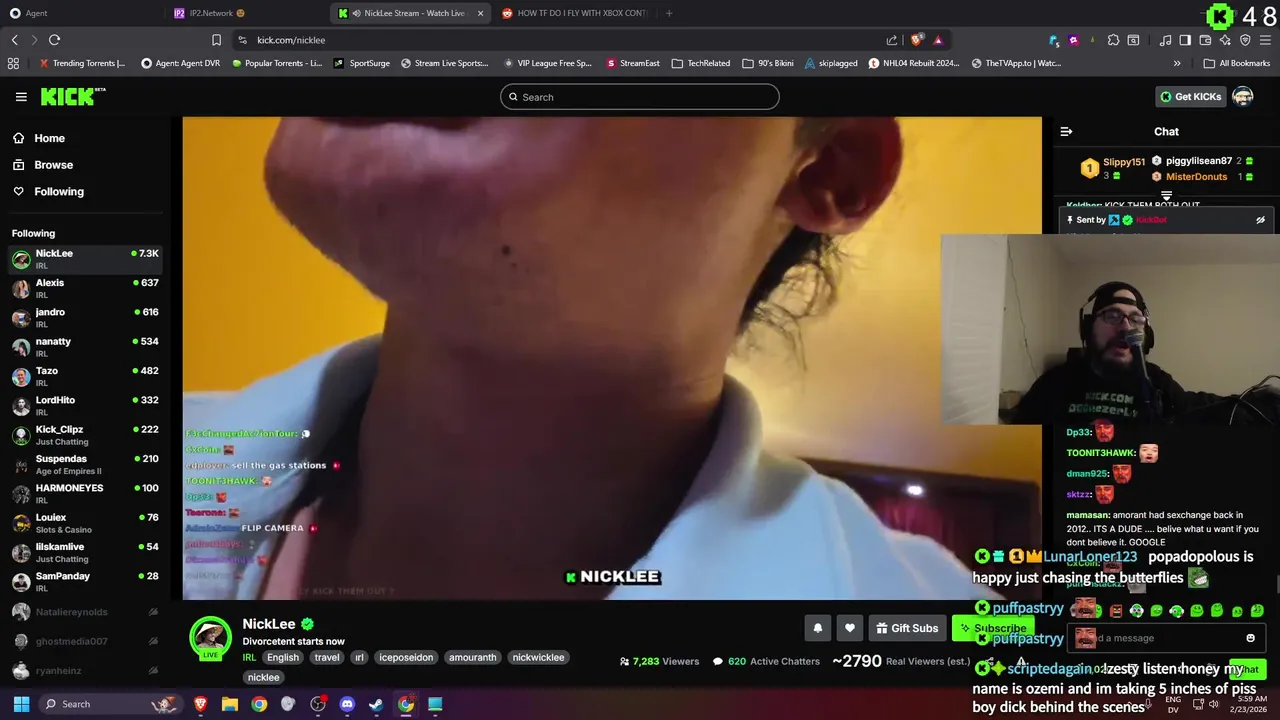1280x720 pixels.
Task: Open the browser extensions puzzle icon
Action: pyautogui.click(x=1112, y=40)
